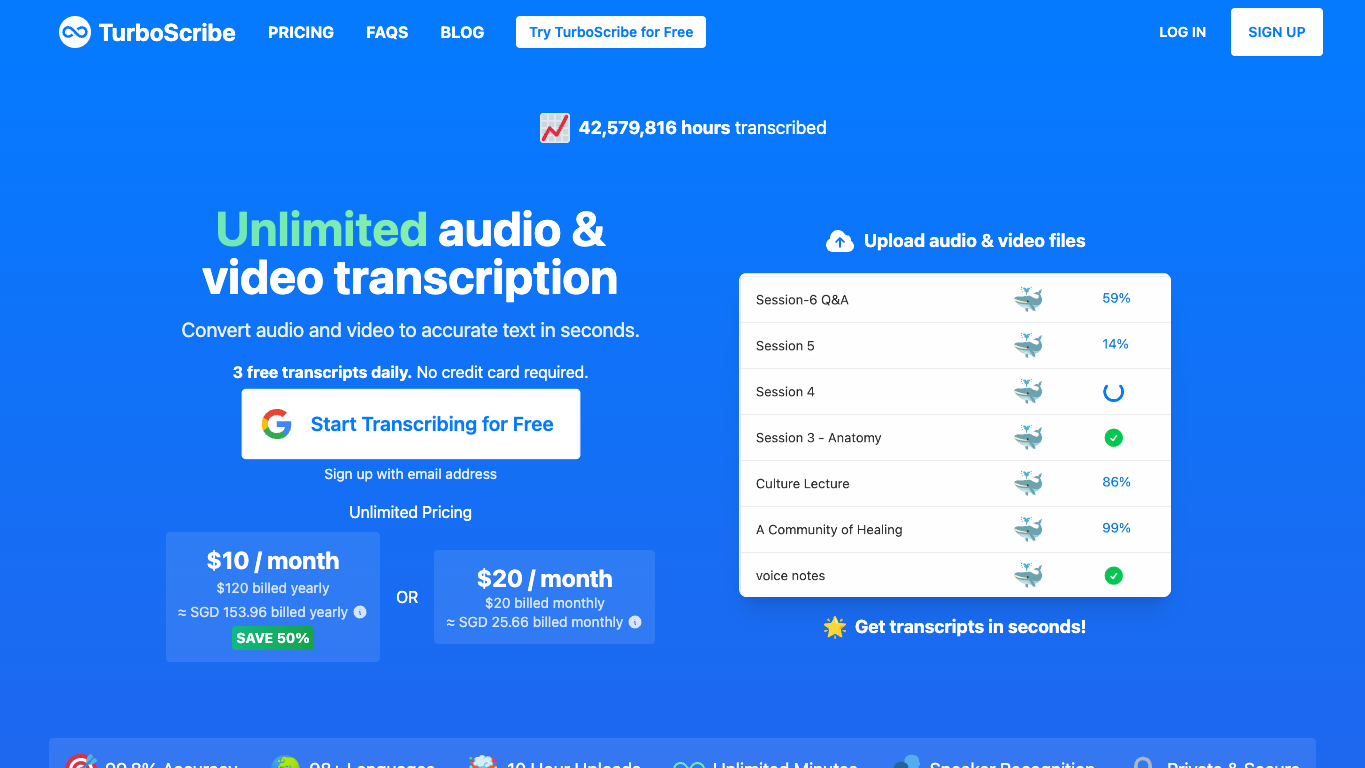Open the FAQS menu item

click(x=387, y=32)
